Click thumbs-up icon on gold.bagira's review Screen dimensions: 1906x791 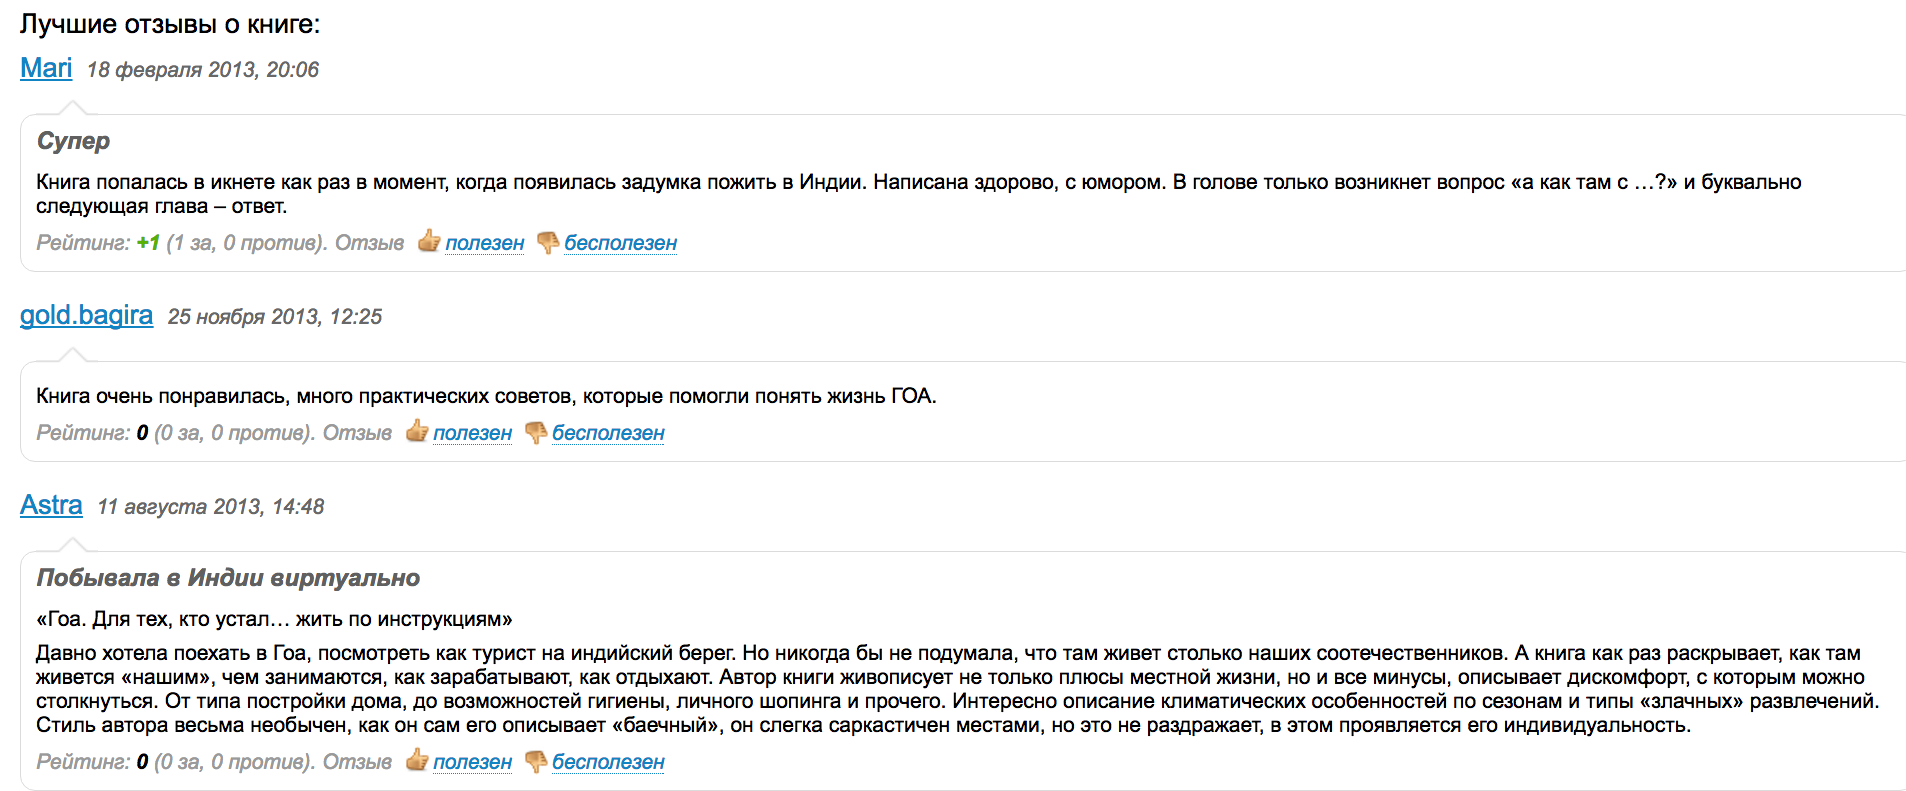coord(417,432)
